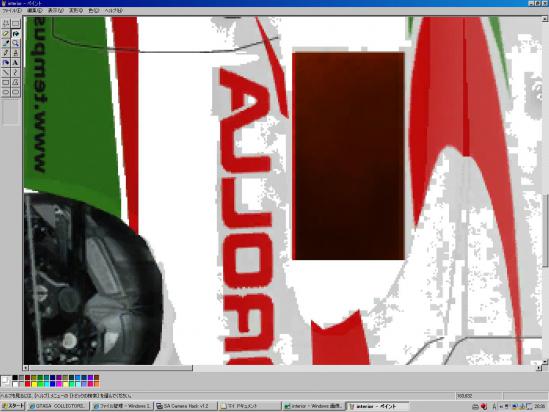Click the system tray clock

click(x=539, y=406)
